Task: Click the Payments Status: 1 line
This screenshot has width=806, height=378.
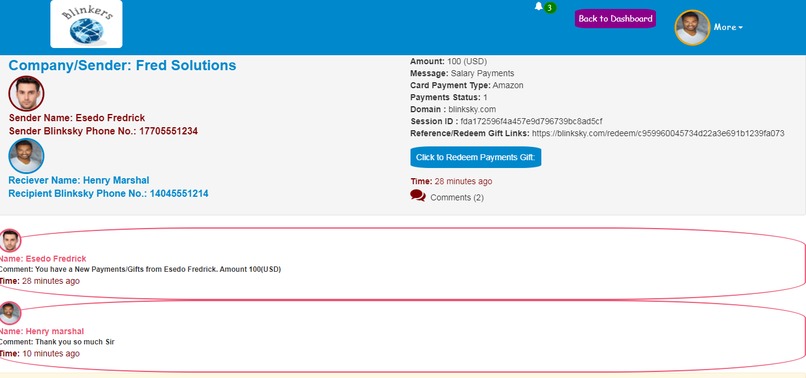Action: point(449,97)
